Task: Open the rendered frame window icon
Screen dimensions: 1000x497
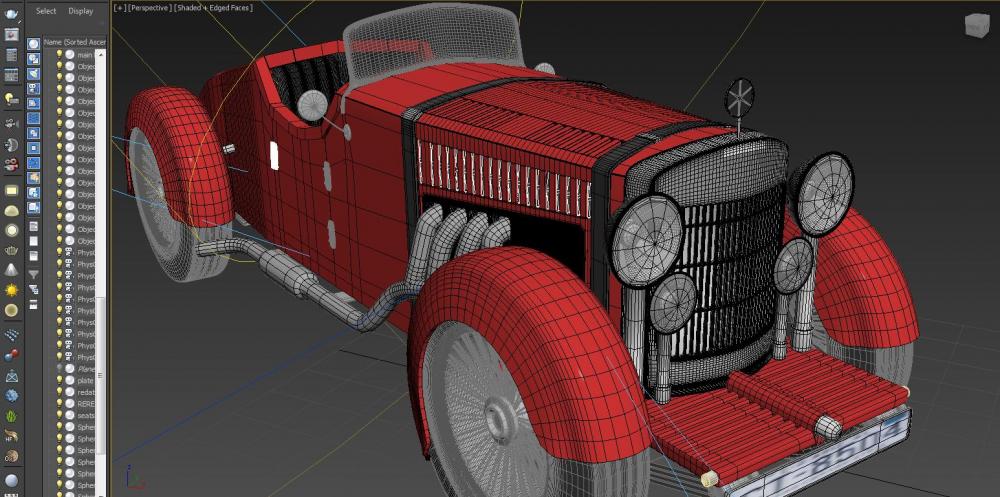Action: [x=11, y=34]
